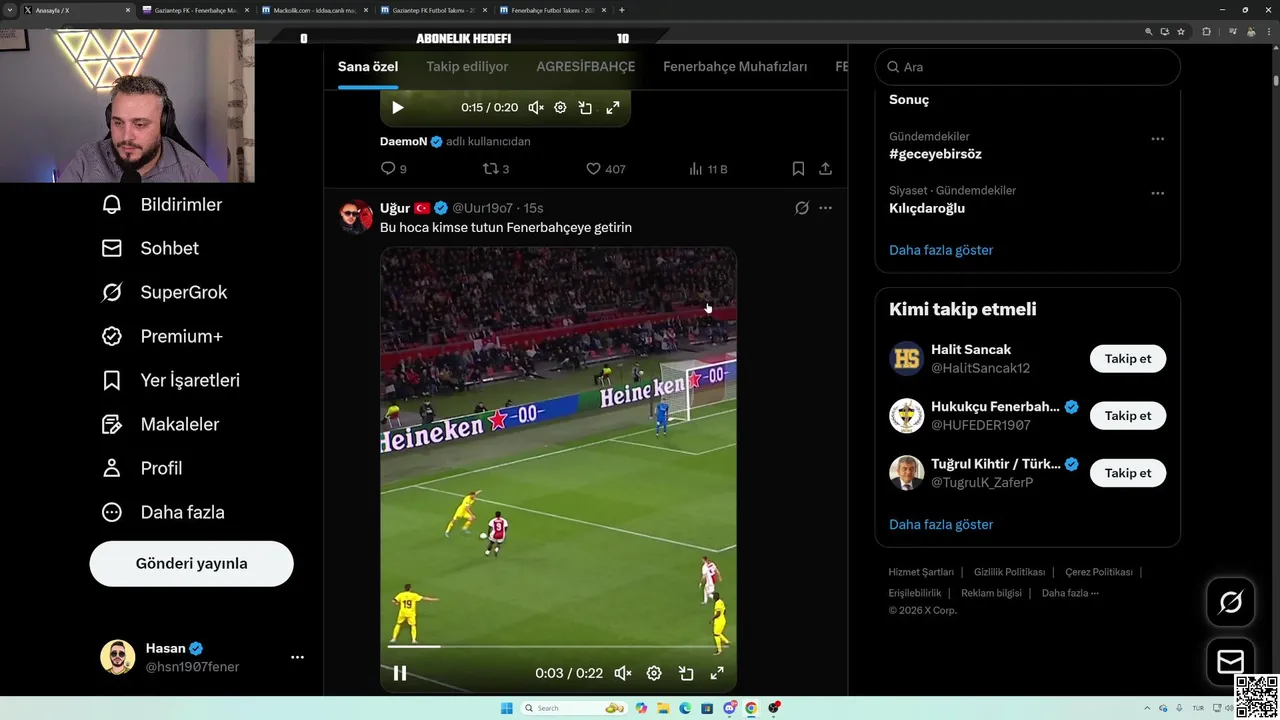Screen dimensions: 1280x720
Task: Open Uğur's profile avatar
Action: tap(356, 216)
